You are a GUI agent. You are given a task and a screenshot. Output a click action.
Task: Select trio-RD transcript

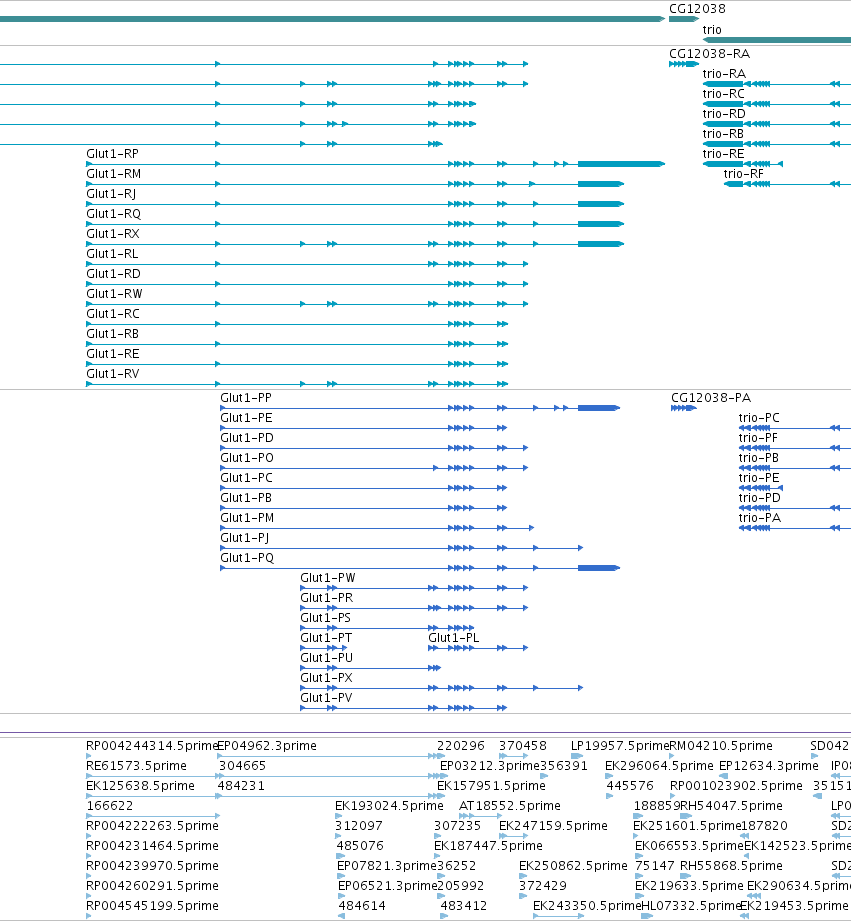tap(724, 113)
